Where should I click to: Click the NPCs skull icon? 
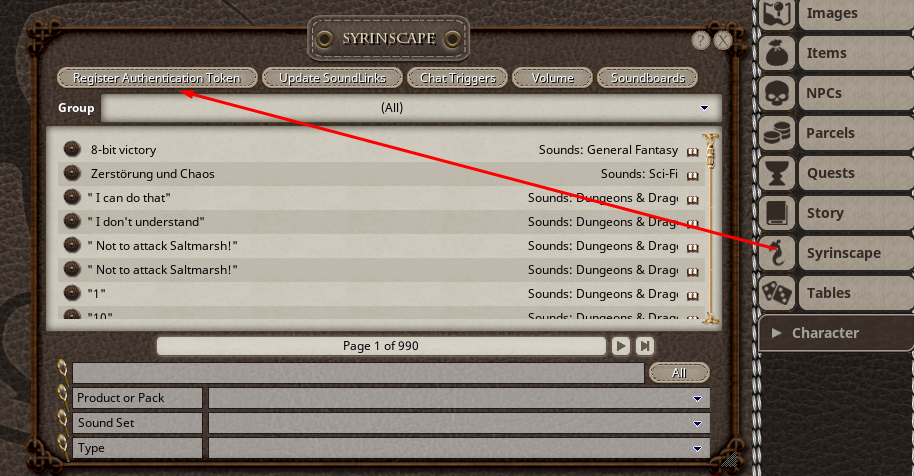tap(778, 93)
